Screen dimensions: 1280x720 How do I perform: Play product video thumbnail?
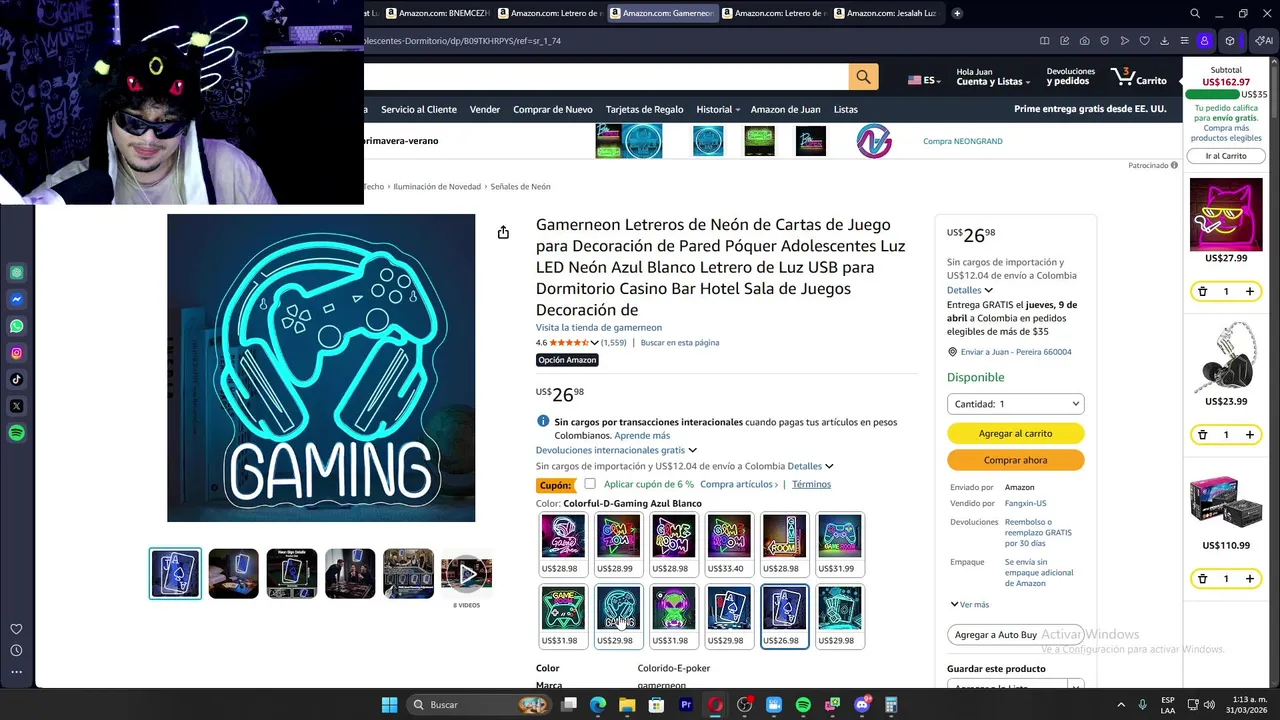click(x=466, y=573)
